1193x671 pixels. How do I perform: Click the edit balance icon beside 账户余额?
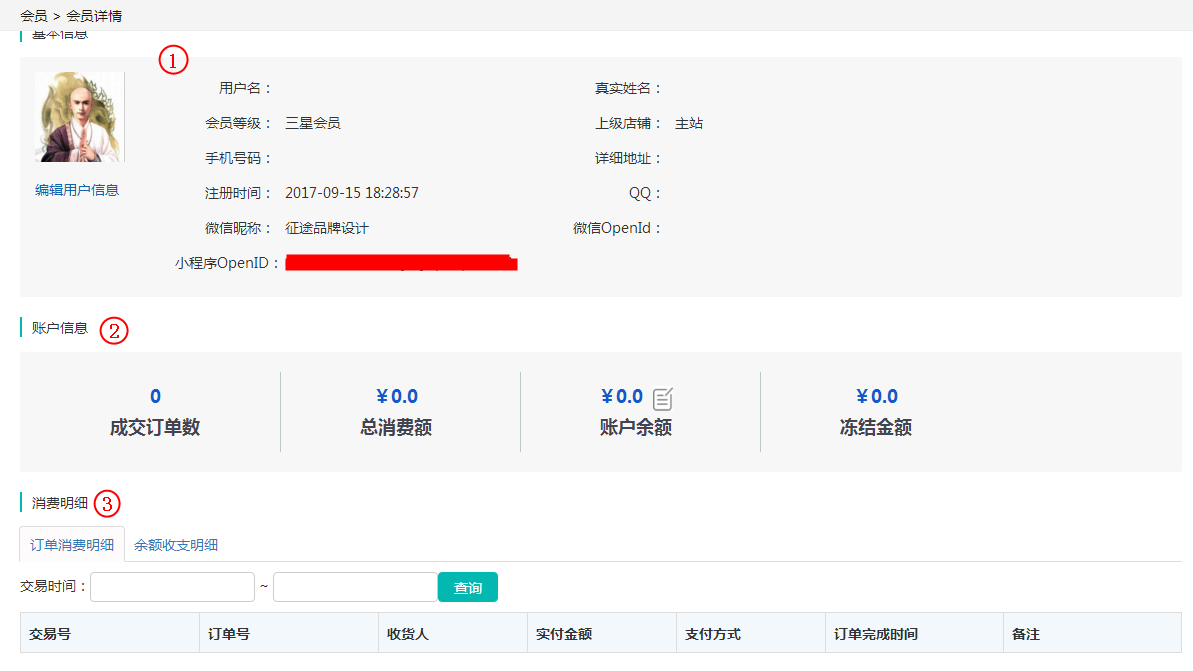(663, 399)
